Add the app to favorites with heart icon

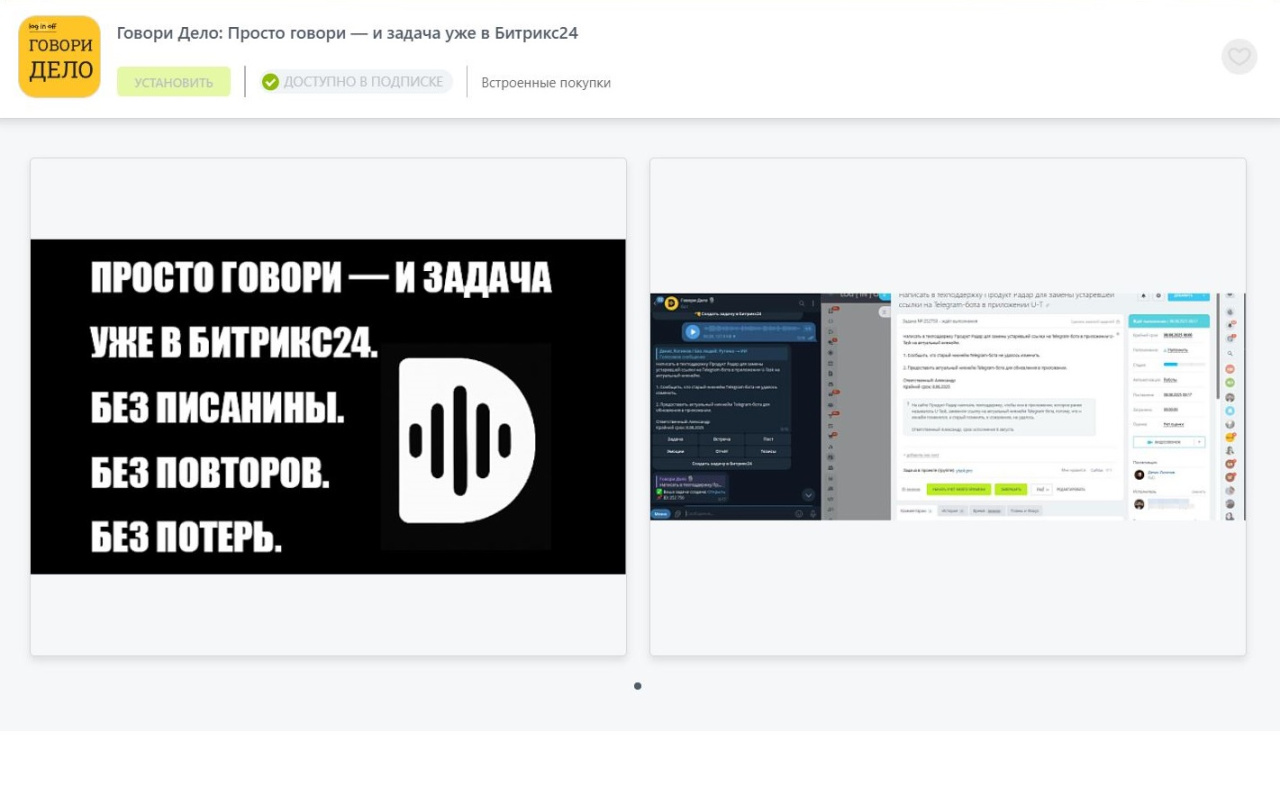coord(1239,57)
